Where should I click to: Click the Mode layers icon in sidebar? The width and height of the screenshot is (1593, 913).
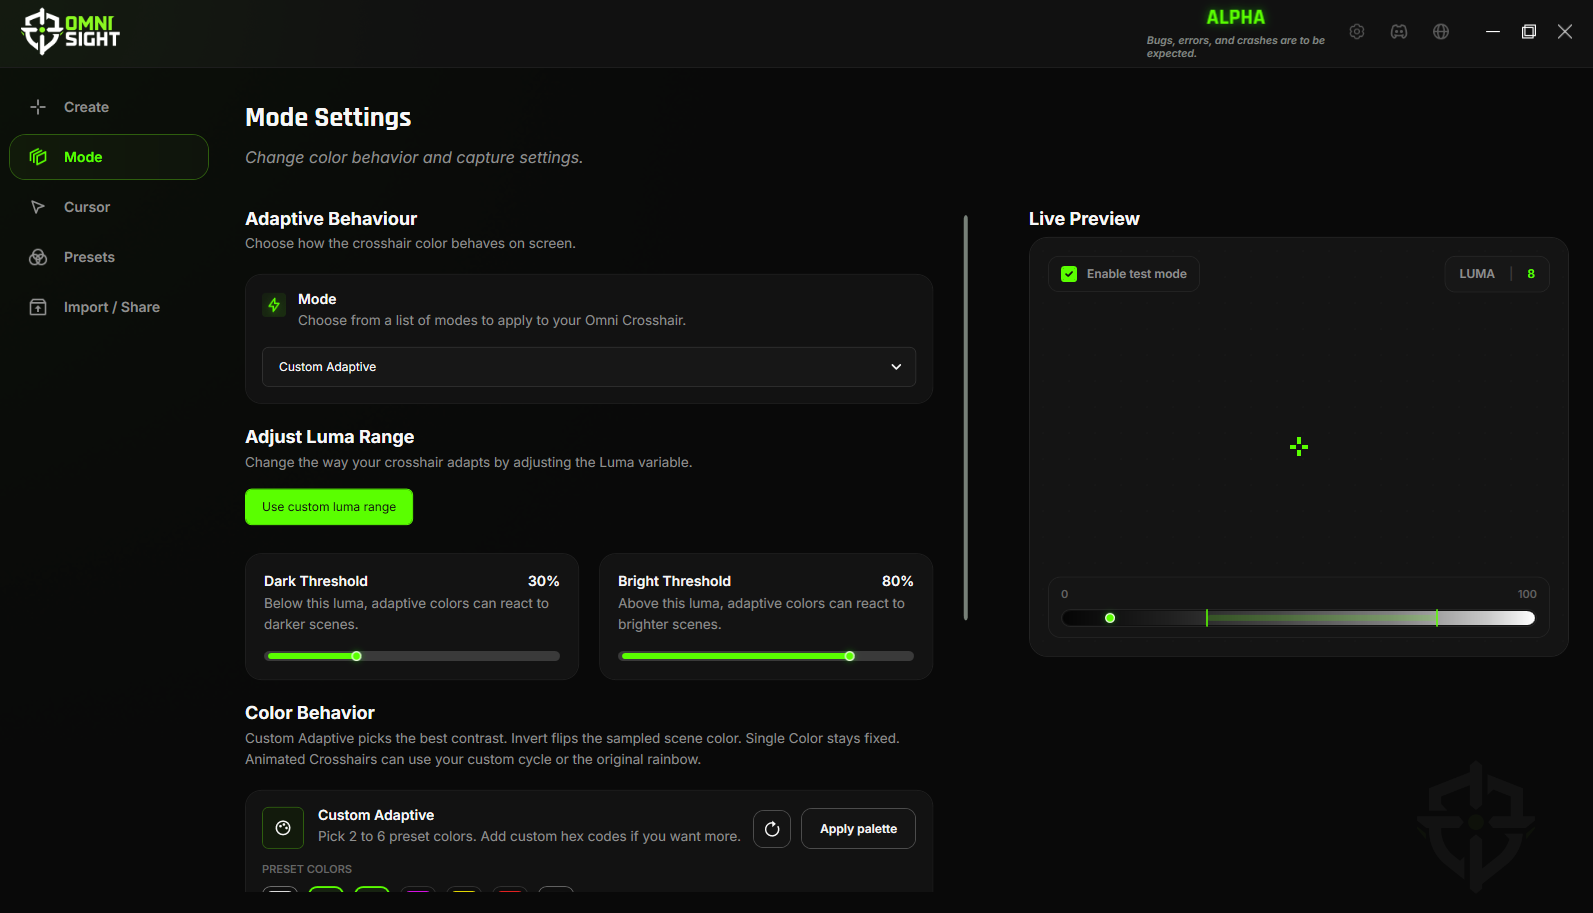[38, 157]
